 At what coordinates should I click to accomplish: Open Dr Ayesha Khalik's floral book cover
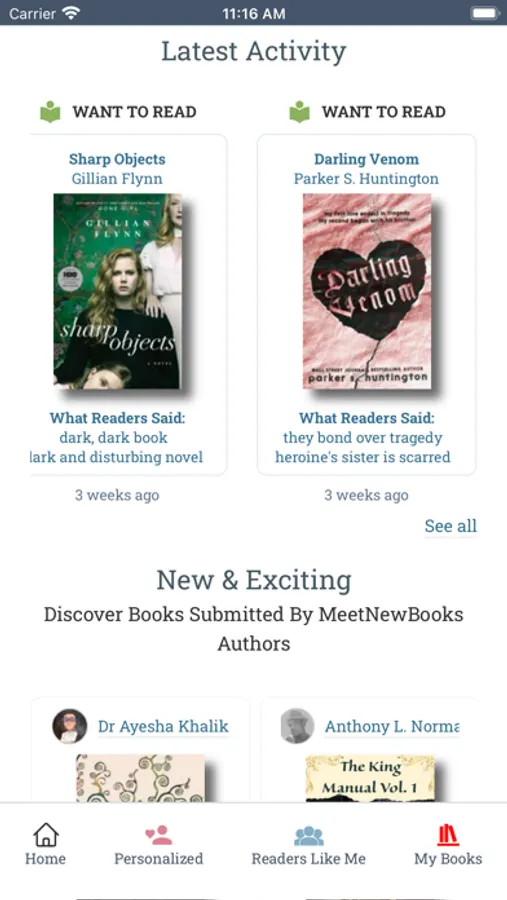point(140,778)
